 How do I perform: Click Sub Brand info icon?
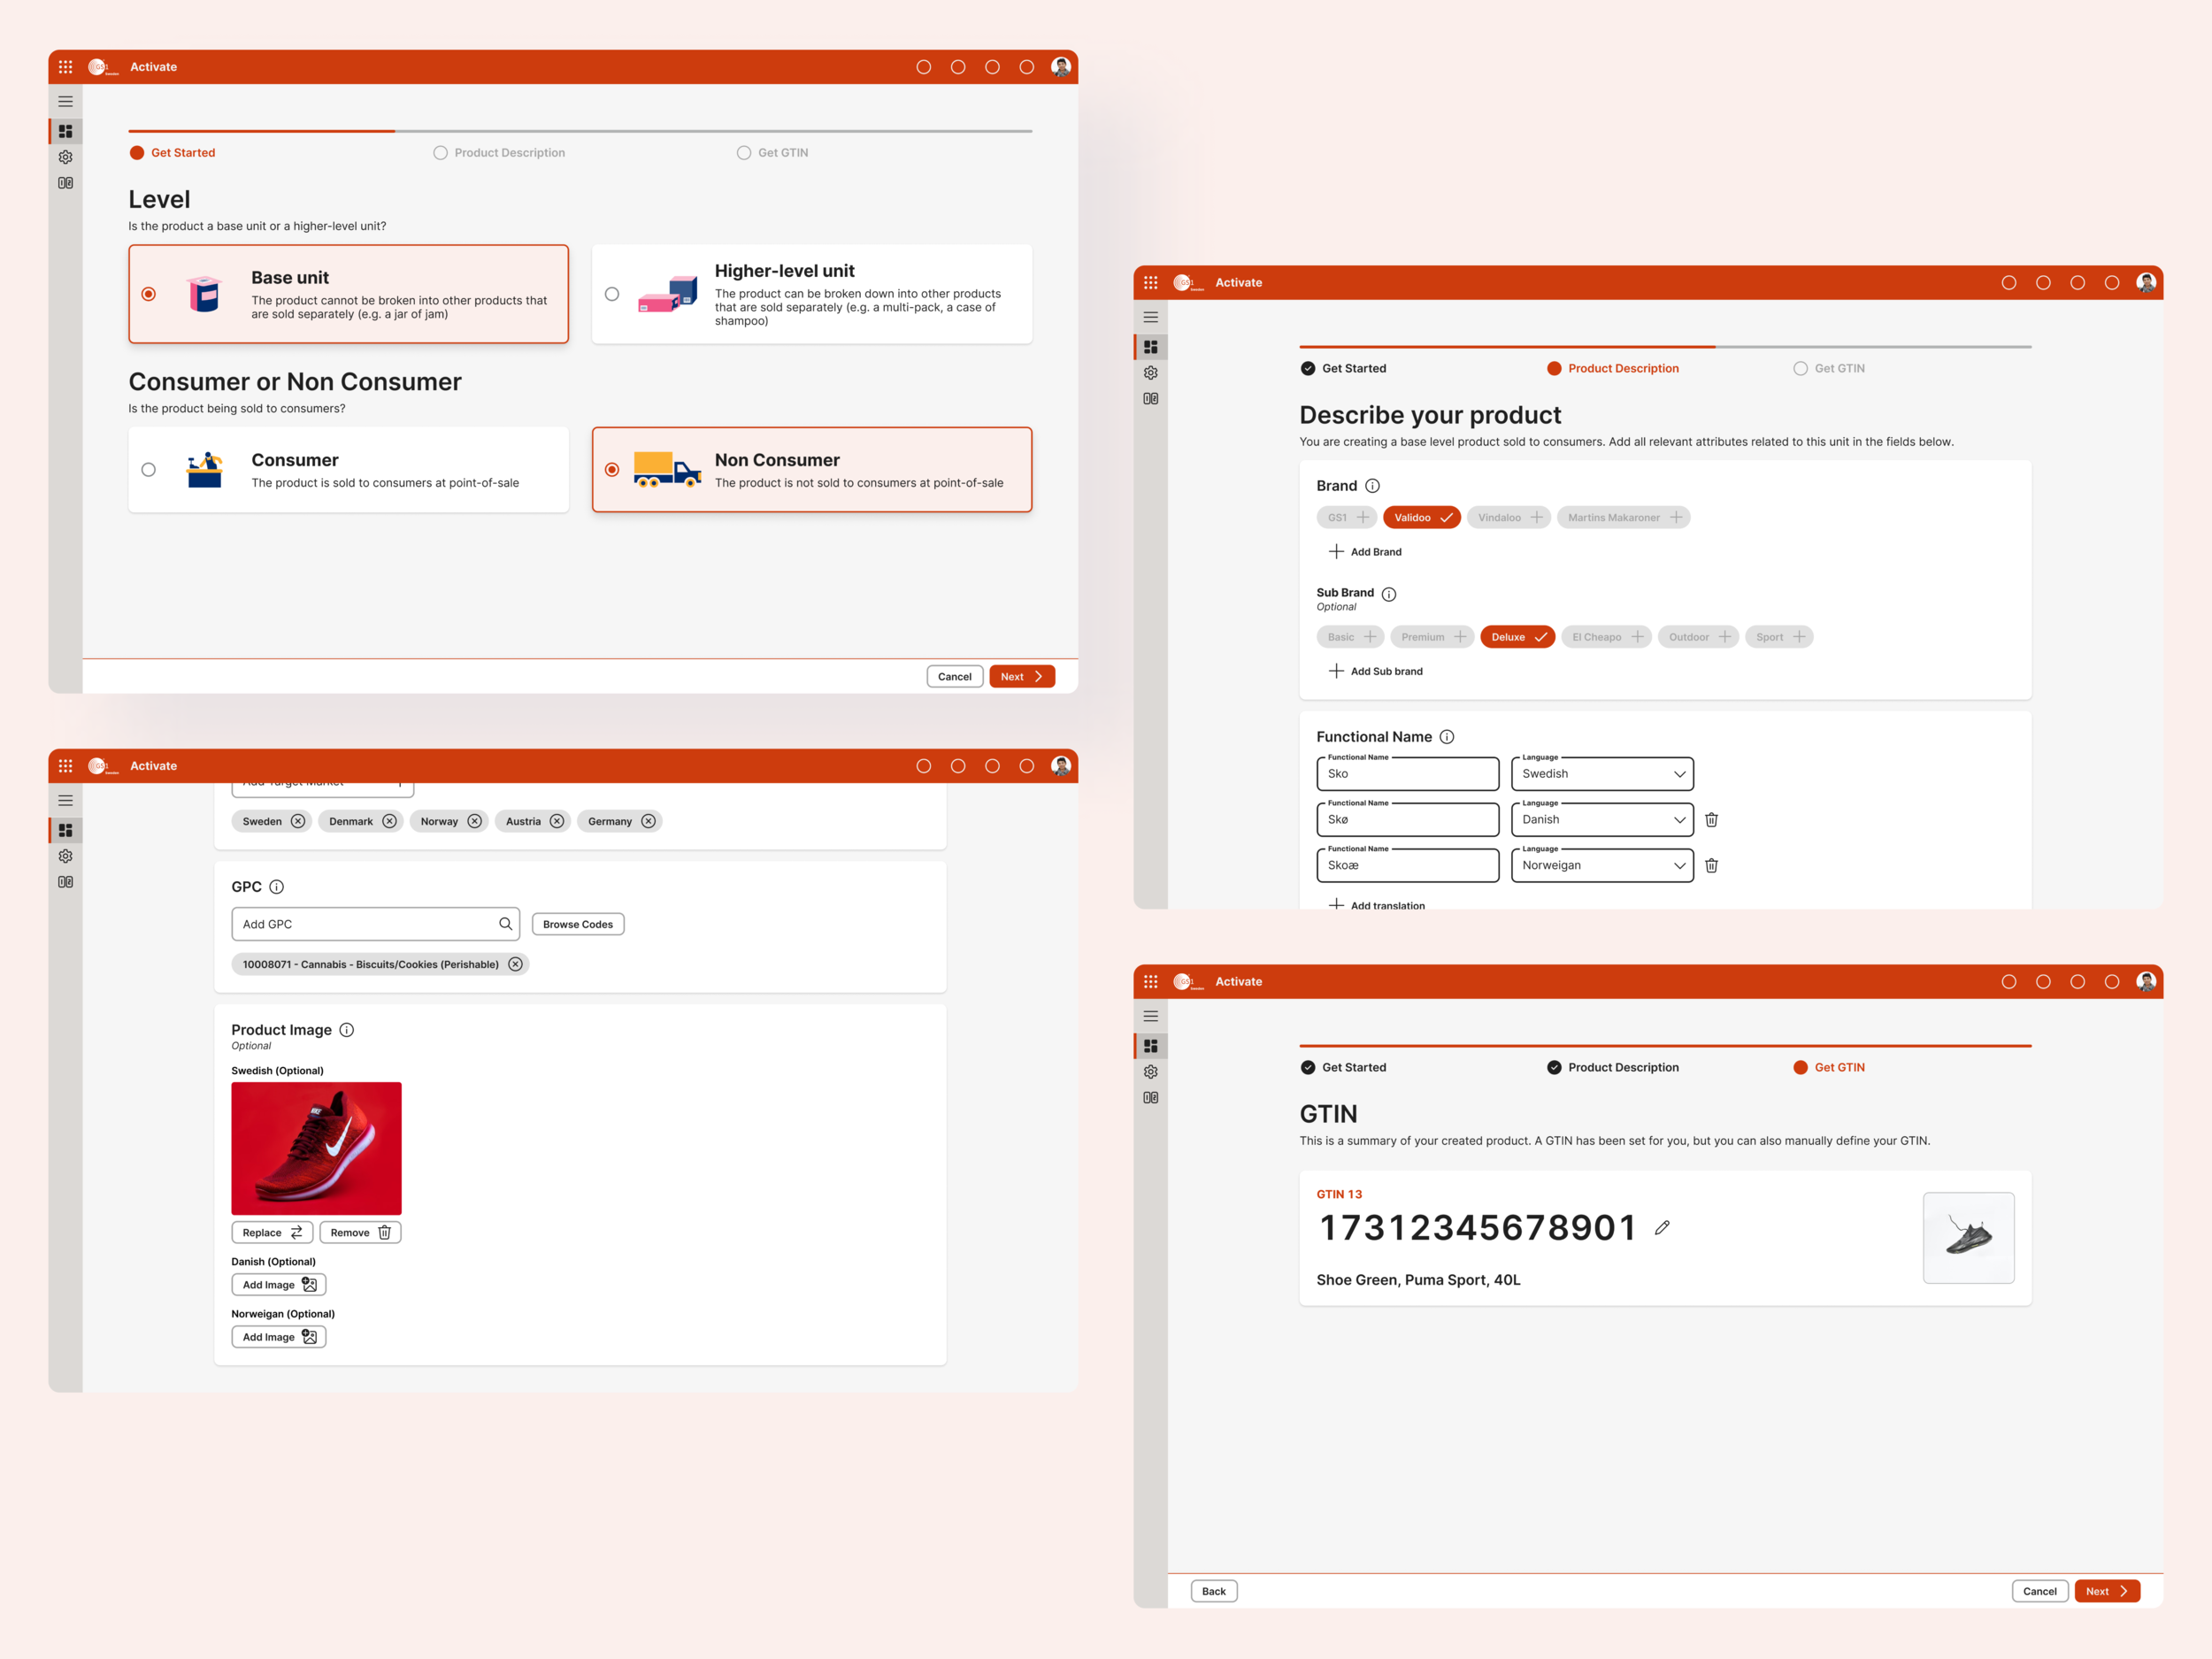coord(1389,594)
